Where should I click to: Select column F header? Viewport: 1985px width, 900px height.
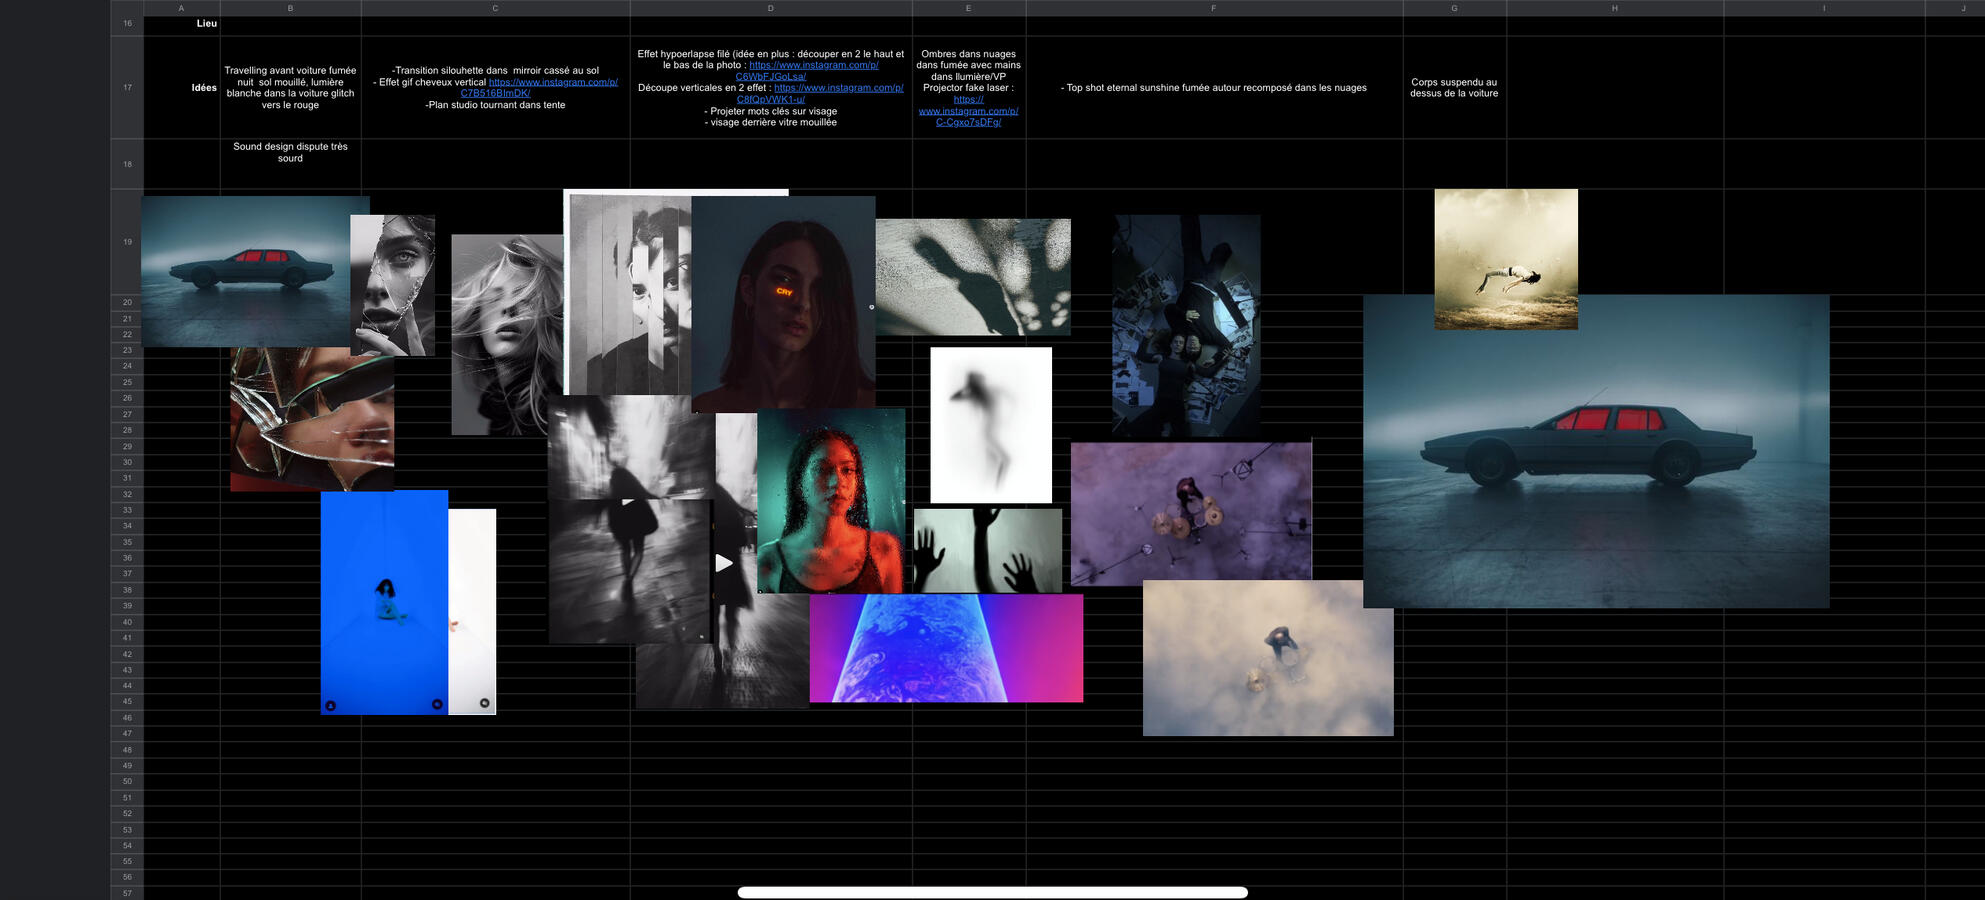point(1213,8)
